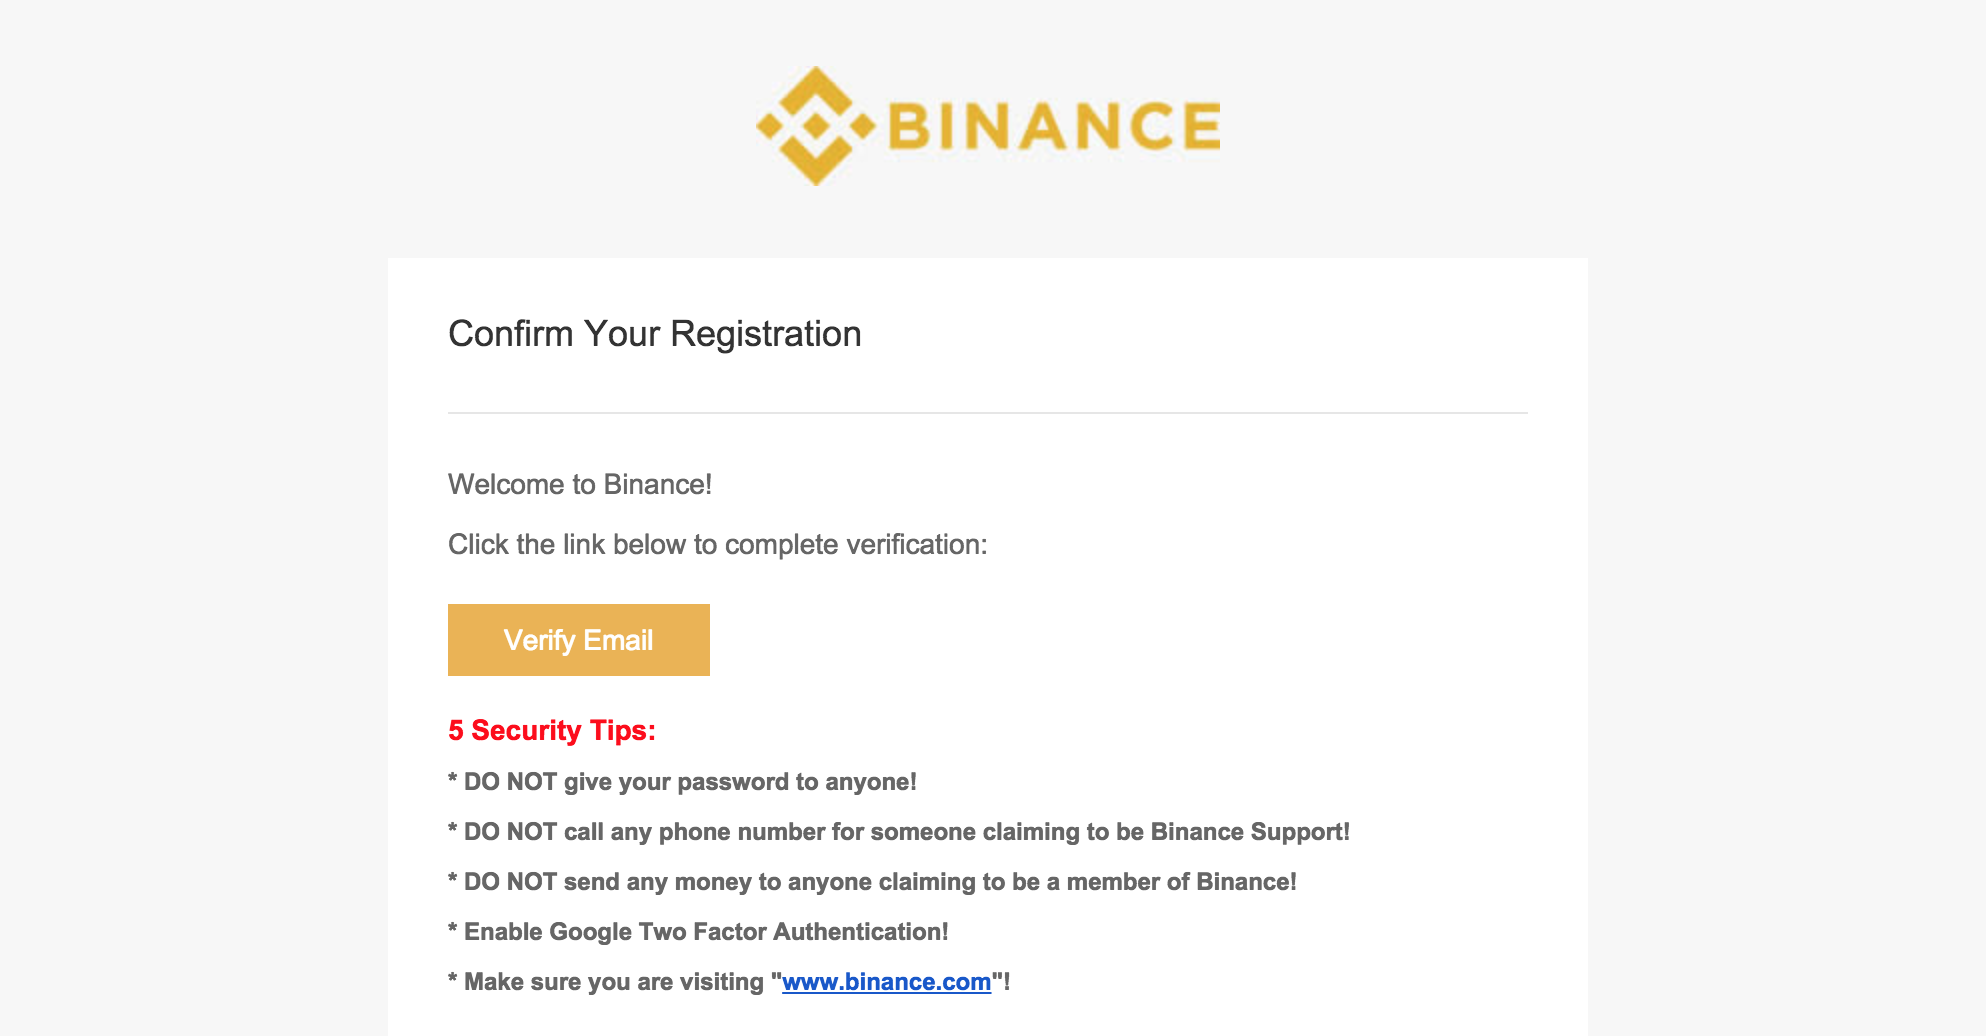
Task: Click the asterisk before Enable Google tip
Action: [x=453, y=930]
